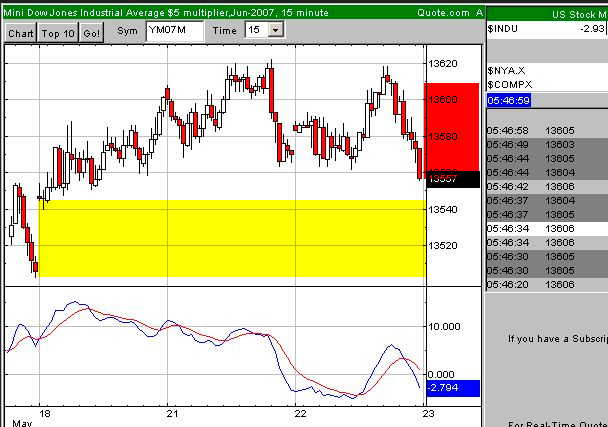
Task: Click the 13620 price axis label
Action: 444,63
